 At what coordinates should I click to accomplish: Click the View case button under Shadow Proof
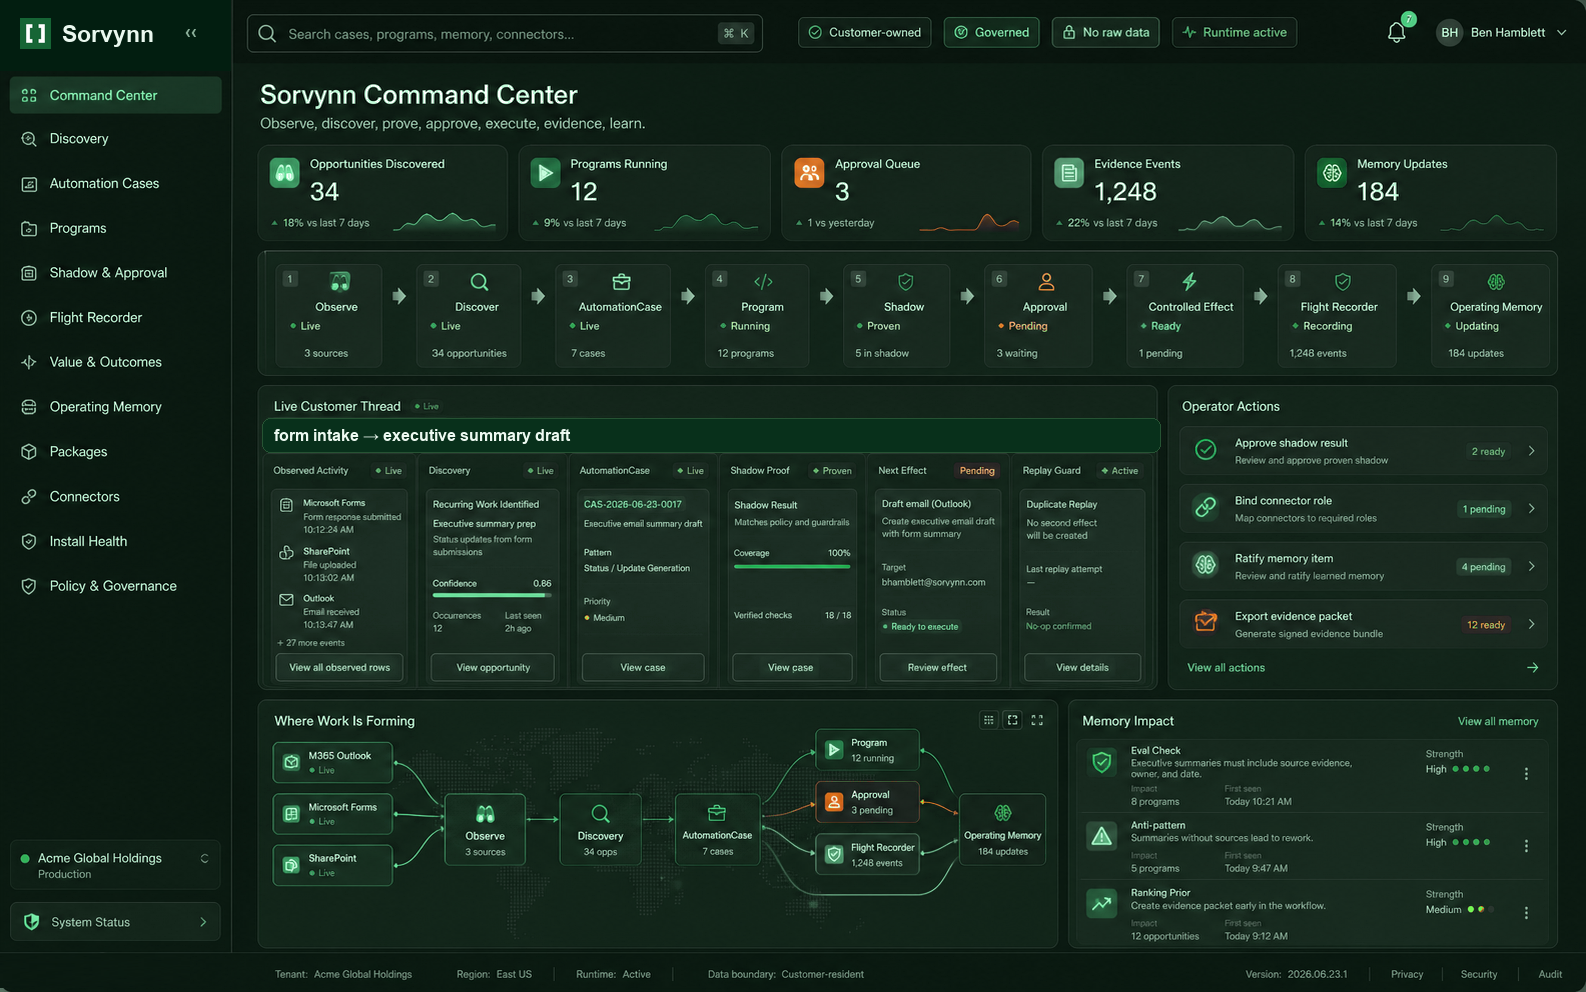tap(791, 667)
